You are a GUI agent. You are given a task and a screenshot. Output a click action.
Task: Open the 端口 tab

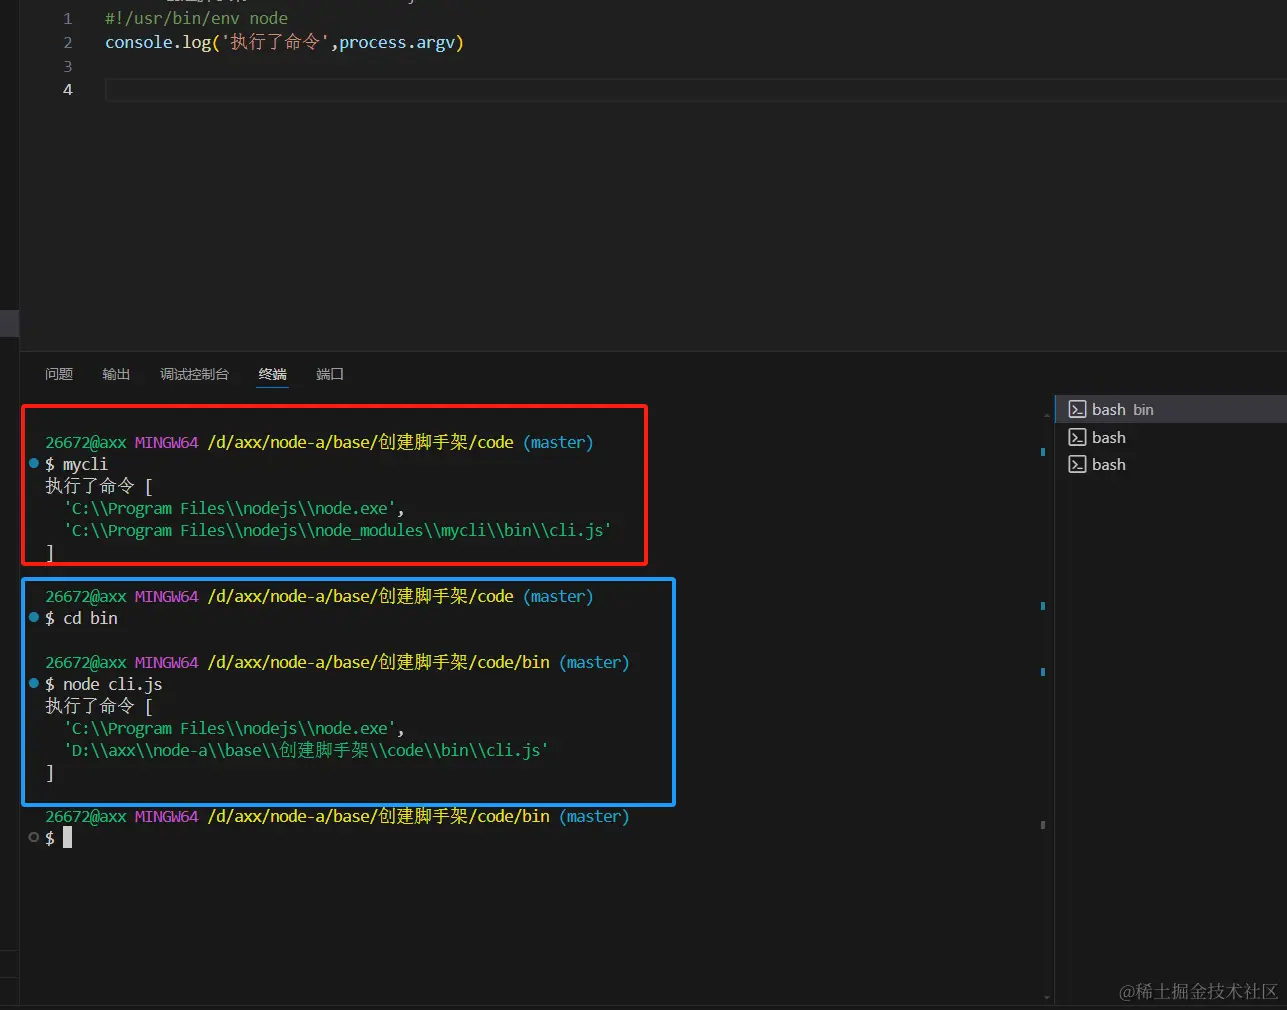[x=330, y=374]
